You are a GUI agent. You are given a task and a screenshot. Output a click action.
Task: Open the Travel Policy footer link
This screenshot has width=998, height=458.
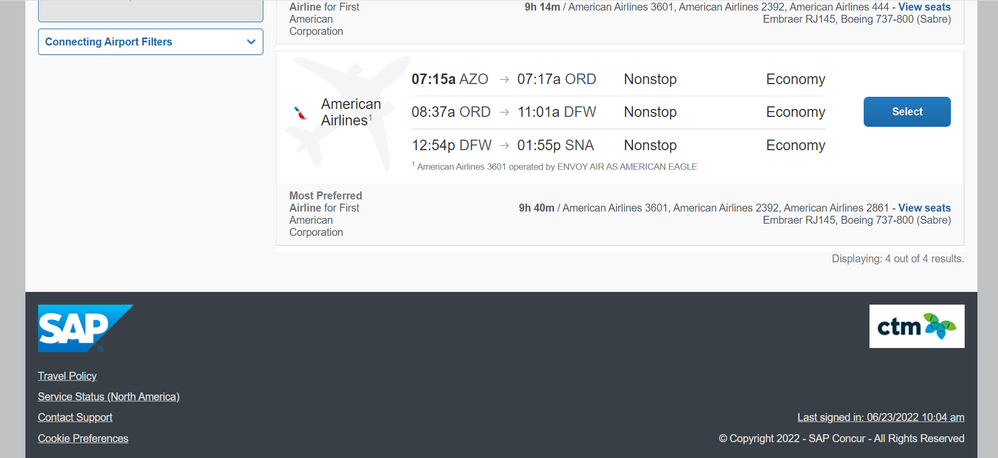tap(67, 376)
